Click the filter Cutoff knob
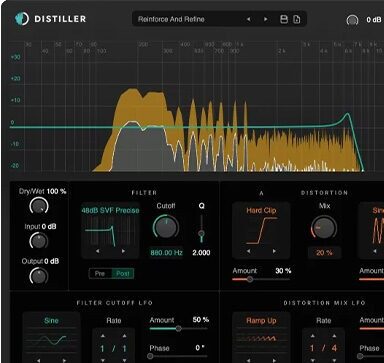 pyautogui.click(x=166, y=228)
